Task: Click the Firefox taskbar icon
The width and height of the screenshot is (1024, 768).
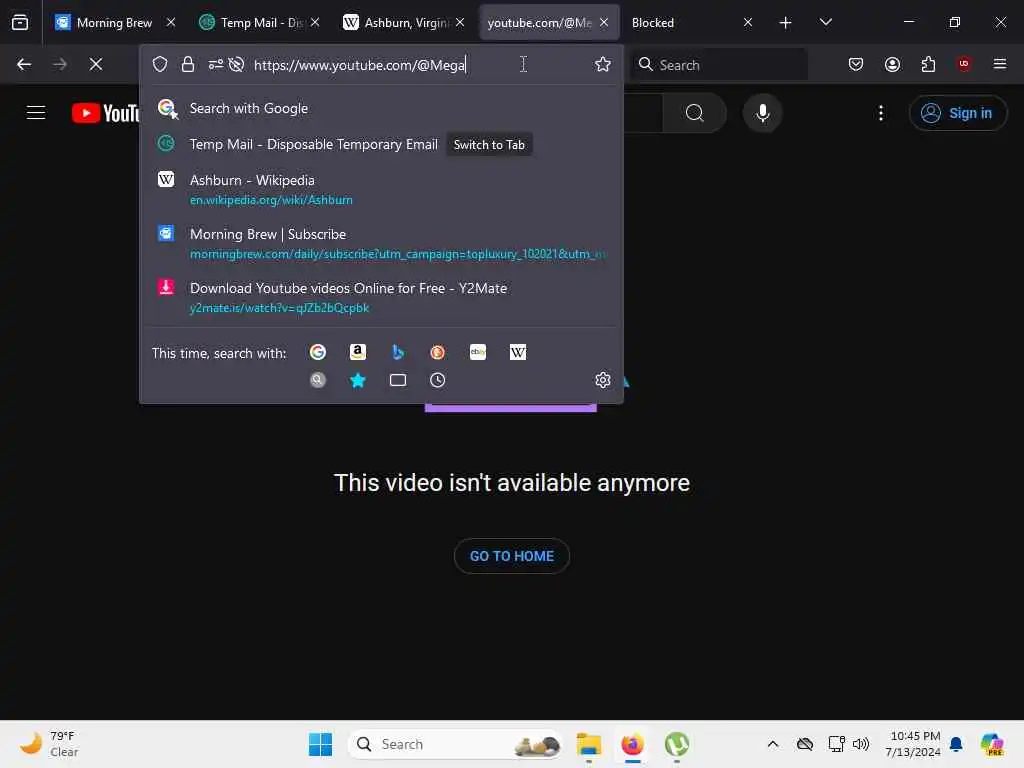Action: point(632,744)
